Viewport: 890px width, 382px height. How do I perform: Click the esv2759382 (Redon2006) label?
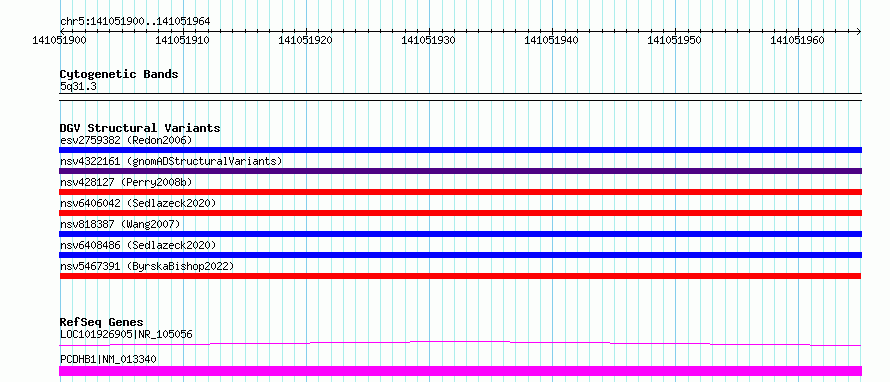point(126,140)
